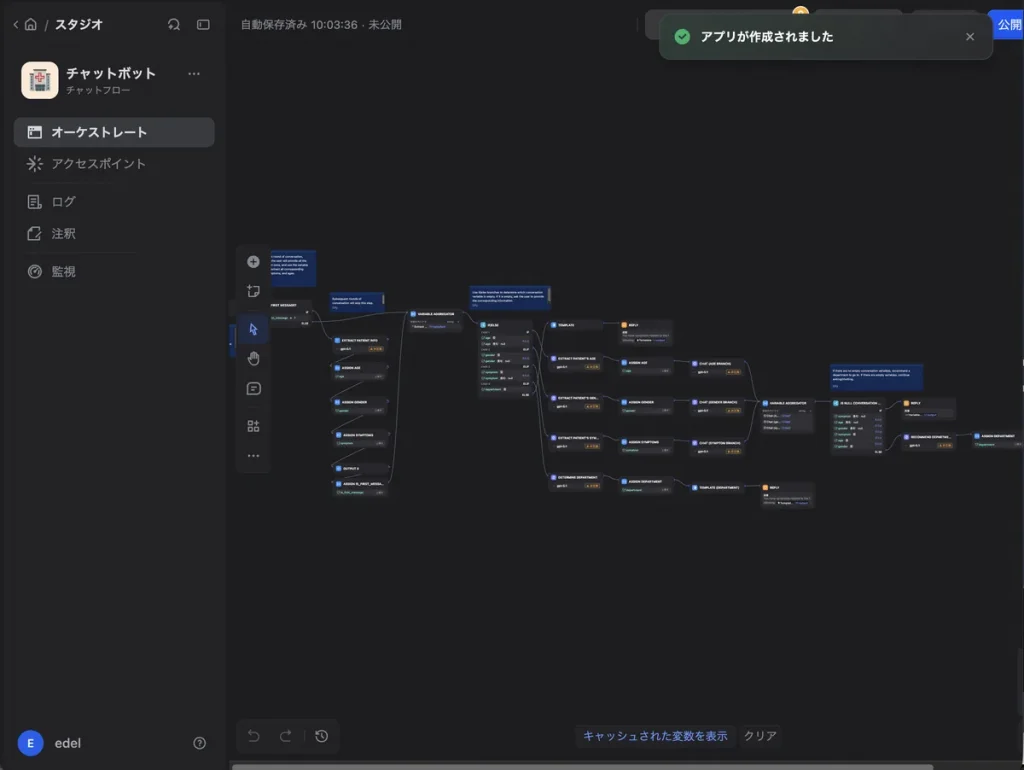Open the version history clock icon
The image size is (1024, 770).
321,736
